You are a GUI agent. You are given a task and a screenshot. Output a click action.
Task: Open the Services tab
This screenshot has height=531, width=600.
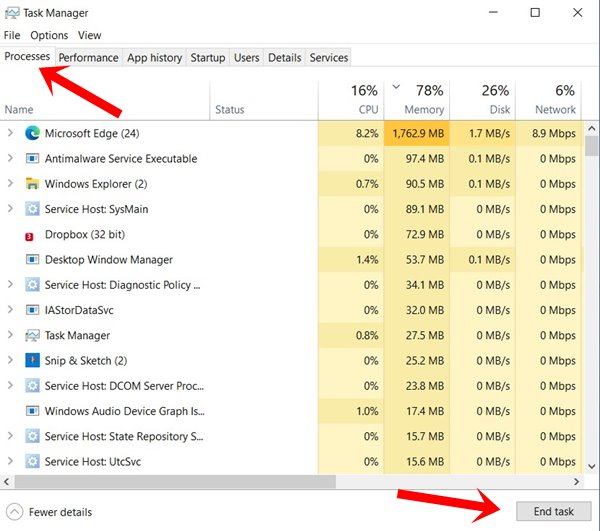coord(329,57)
